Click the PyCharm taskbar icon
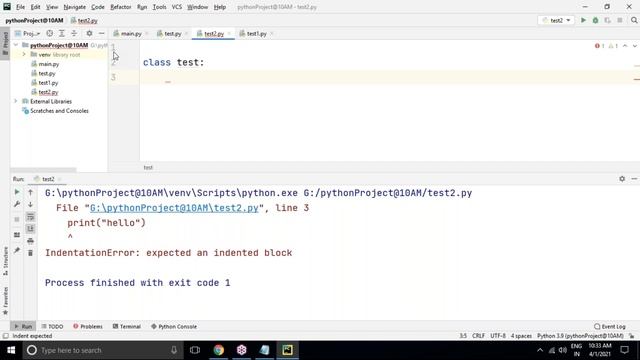 [287, 350]
